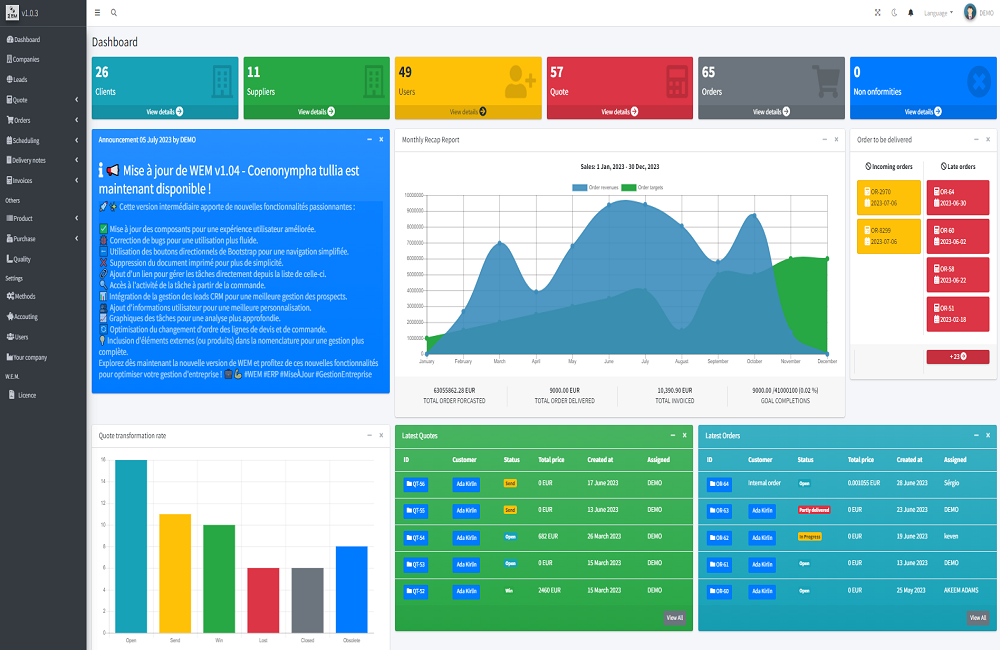Screen dimensions: 1000x650
Task: Go to Companies in the sidebar
Action: [x=26, y=59]
